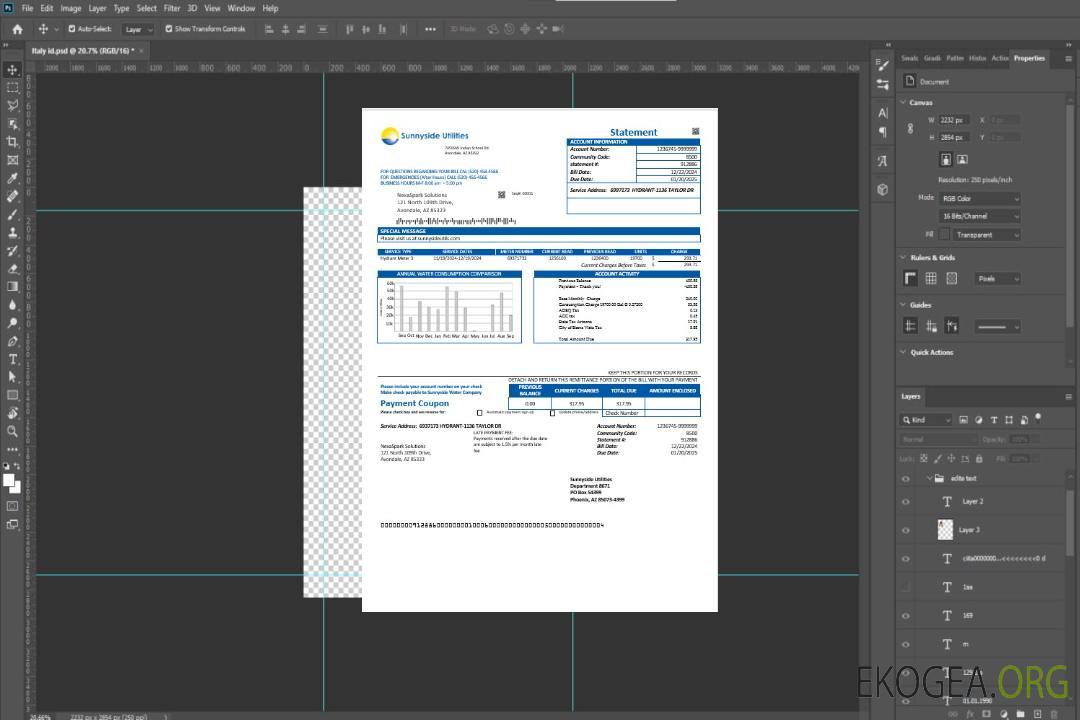The image size is (1080, 720).
Task: Open the Glyphs panel icon
Action: tap(883, 161)
